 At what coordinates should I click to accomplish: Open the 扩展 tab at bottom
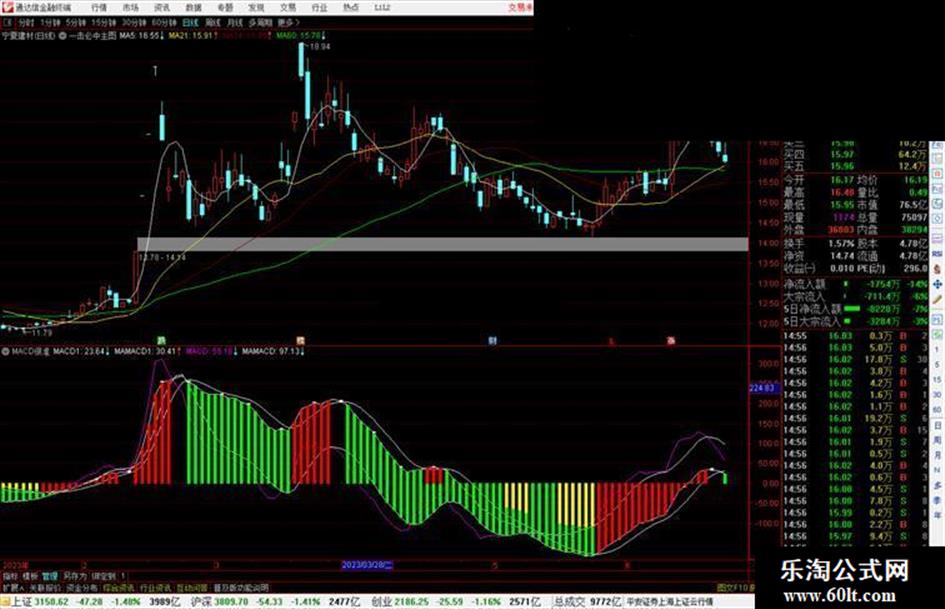click(12, 587)
